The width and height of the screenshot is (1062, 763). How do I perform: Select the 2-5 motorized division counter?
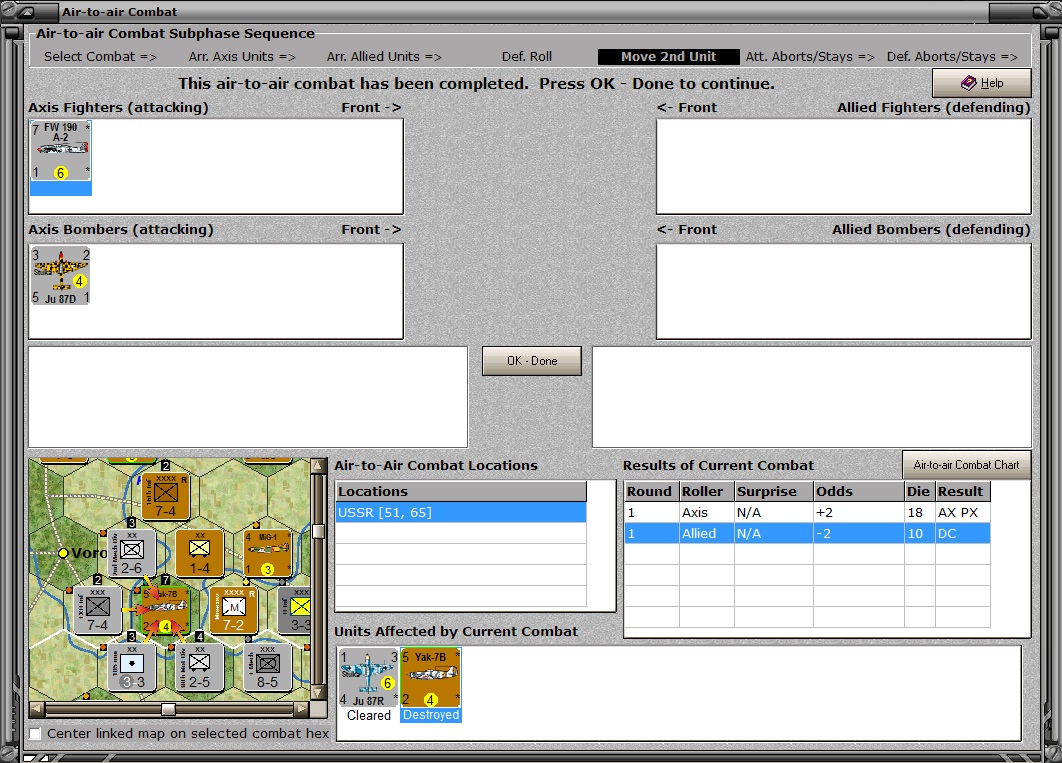coord(200,667)
